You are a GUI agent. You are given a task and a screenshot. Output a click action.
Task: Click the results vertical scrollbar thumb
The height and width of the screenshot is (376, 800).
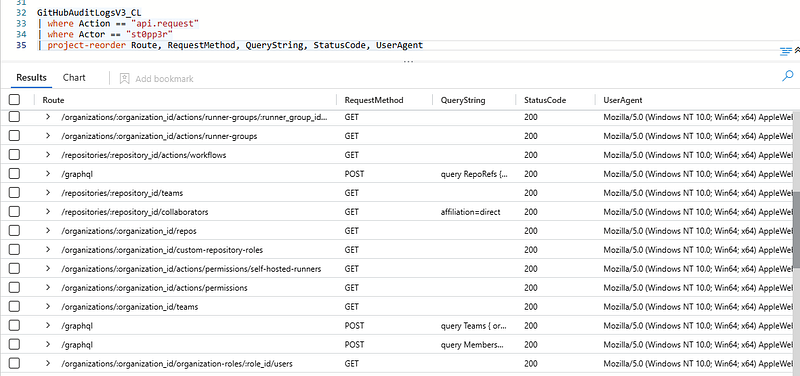[x=796, y=229]
